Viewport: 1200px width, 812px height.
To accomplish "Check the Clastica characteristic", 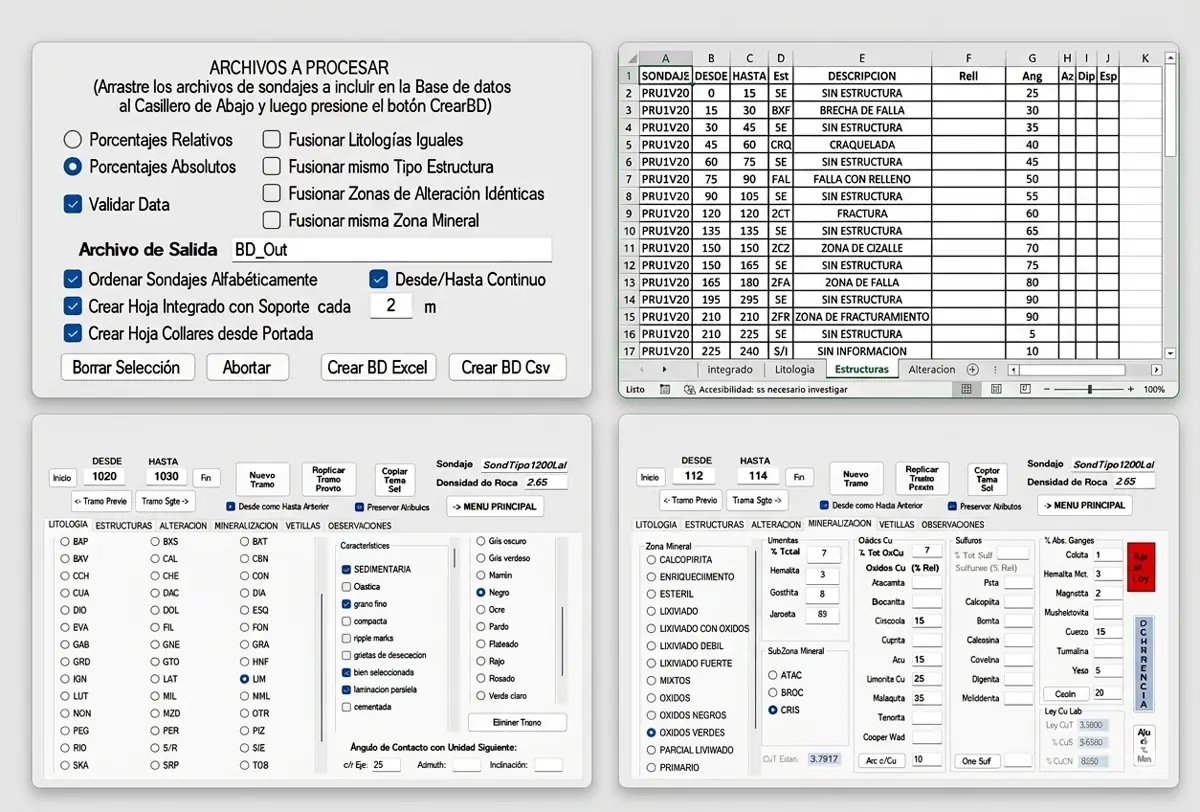I will (347, 587).
